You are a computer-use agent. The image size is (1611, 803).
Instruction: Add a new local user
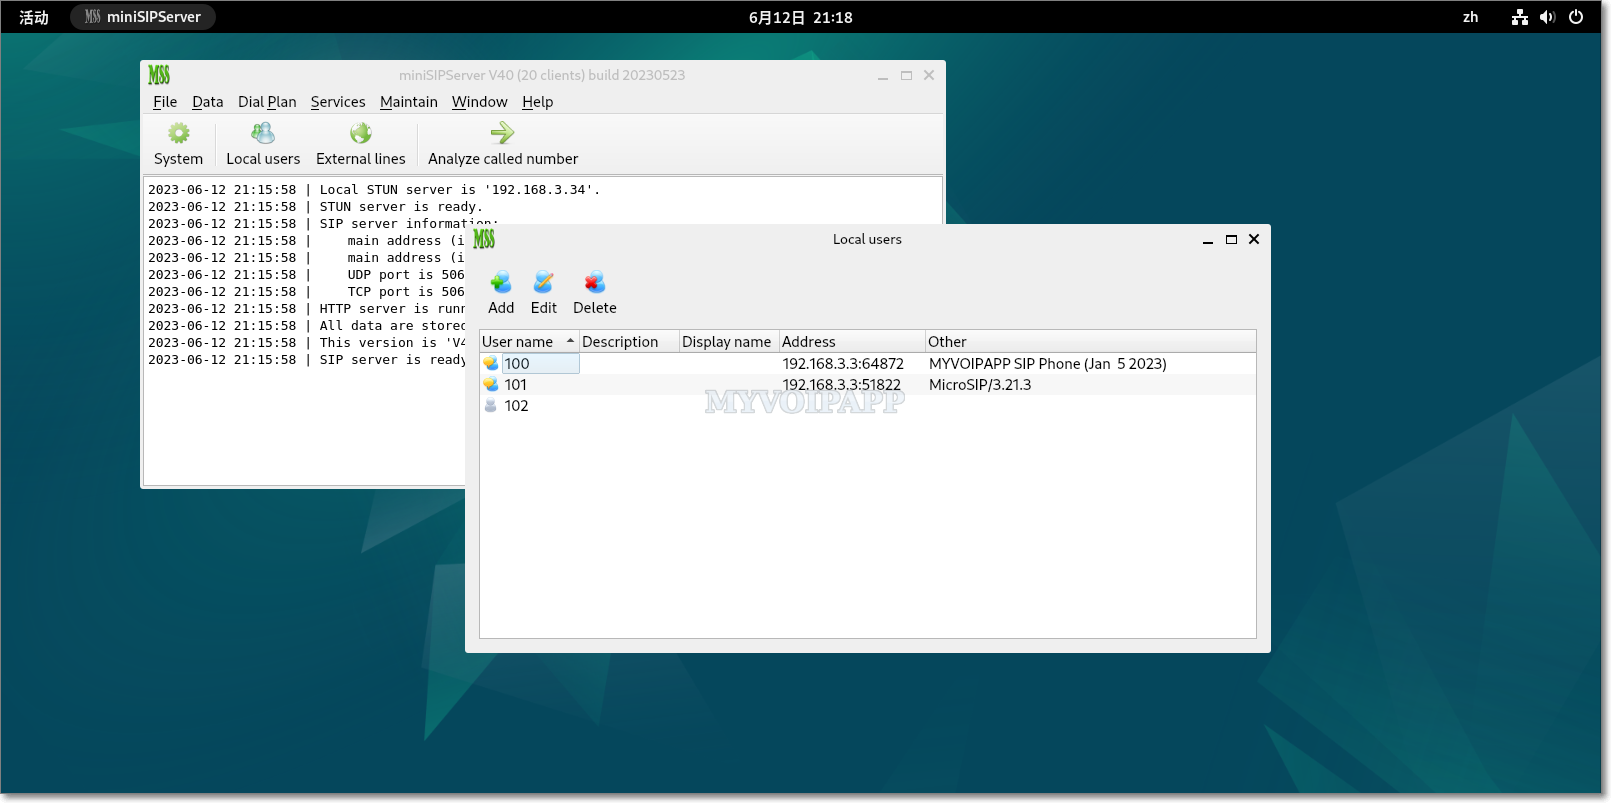(x=501, y=293)
